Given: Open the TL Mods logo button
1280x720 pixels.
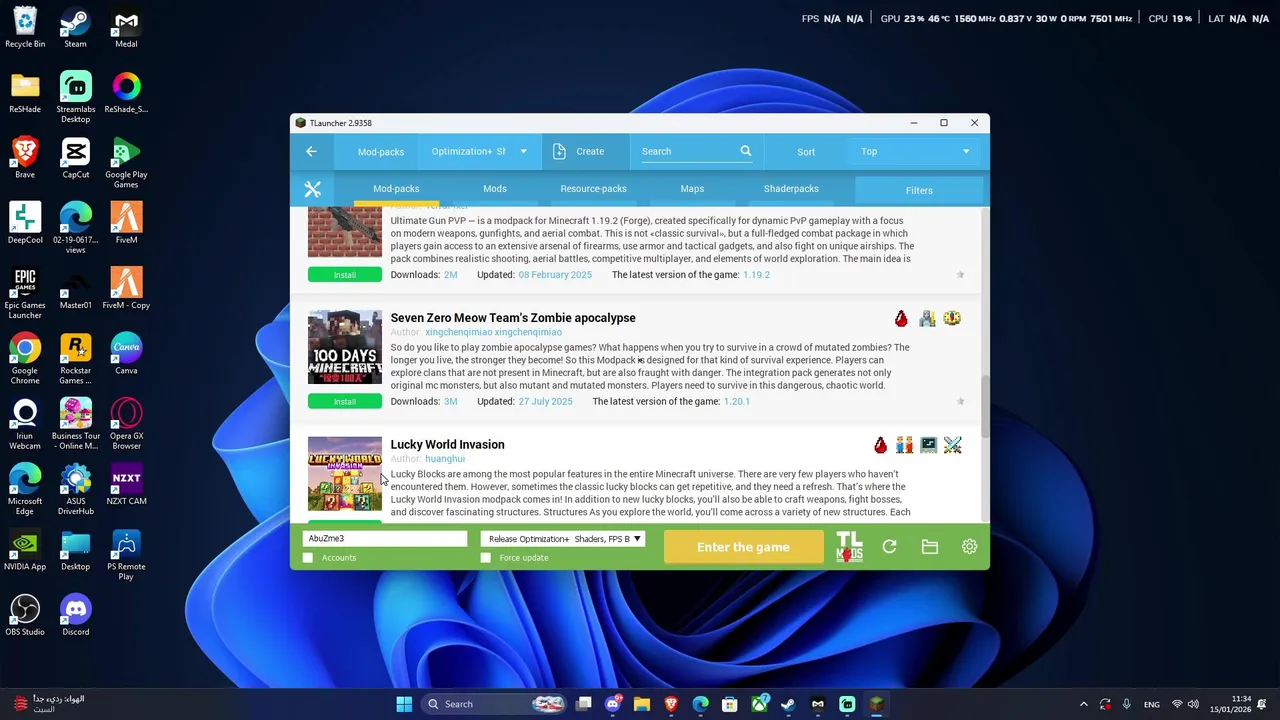Looking at the screenshot, I should pyautogui.click(x=849, y=547).
